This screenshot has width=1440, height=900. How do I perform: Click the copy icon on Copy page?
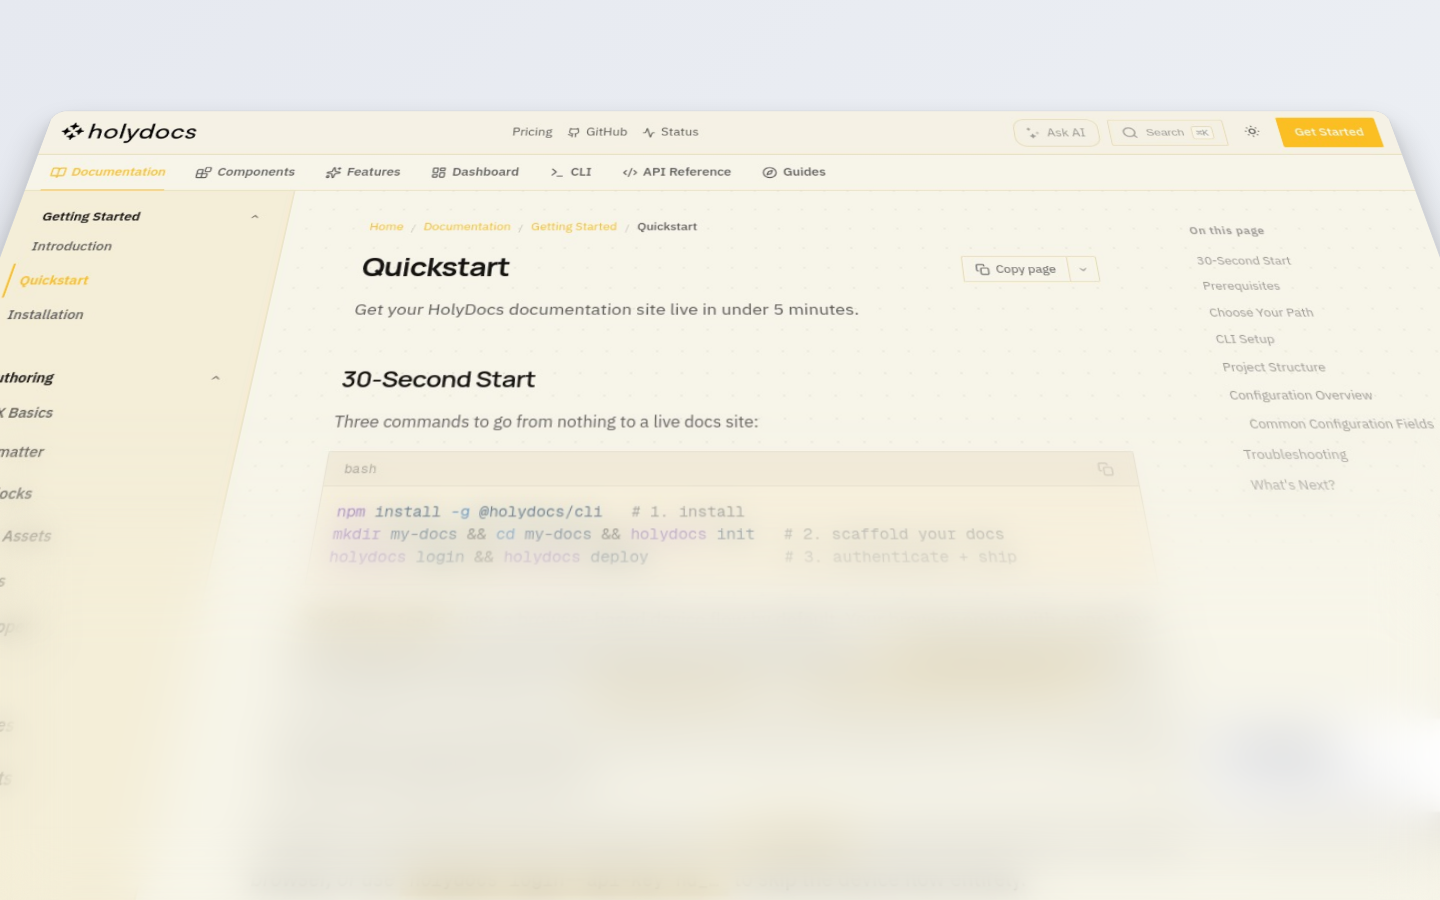(982, 269)
